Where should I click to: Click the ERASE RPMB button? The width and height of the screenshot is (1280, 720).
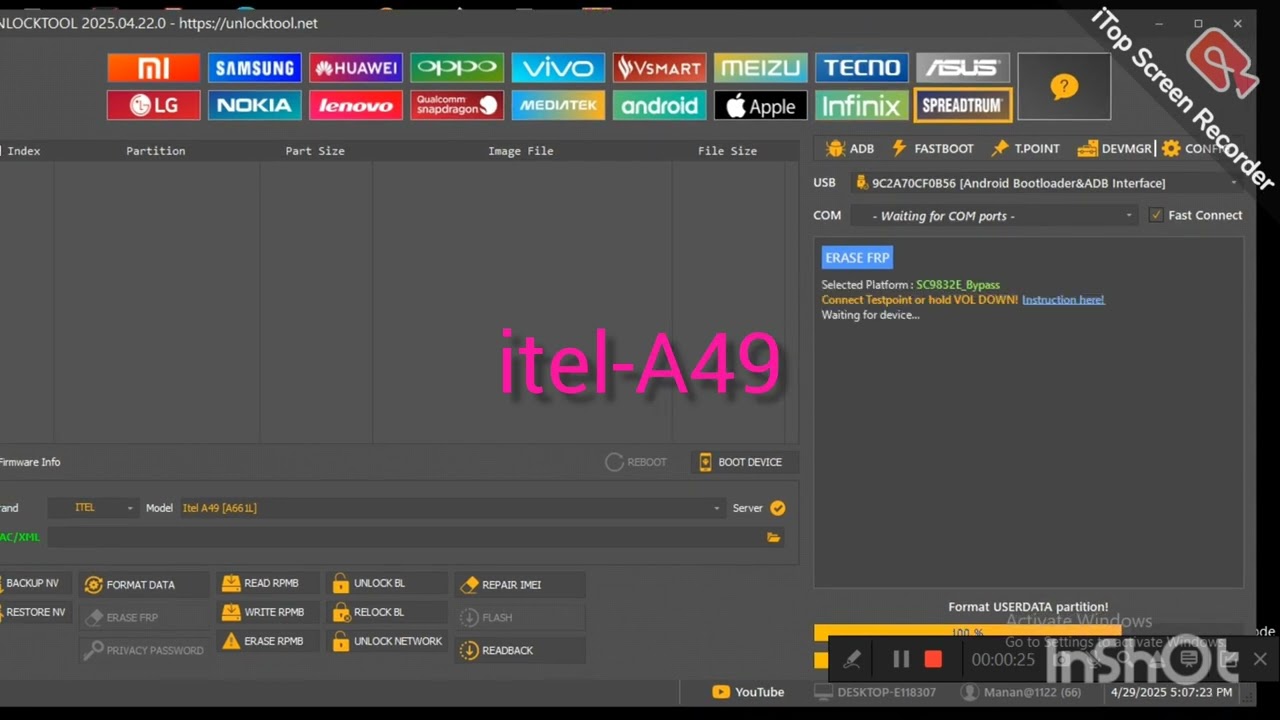coord(268,641)
